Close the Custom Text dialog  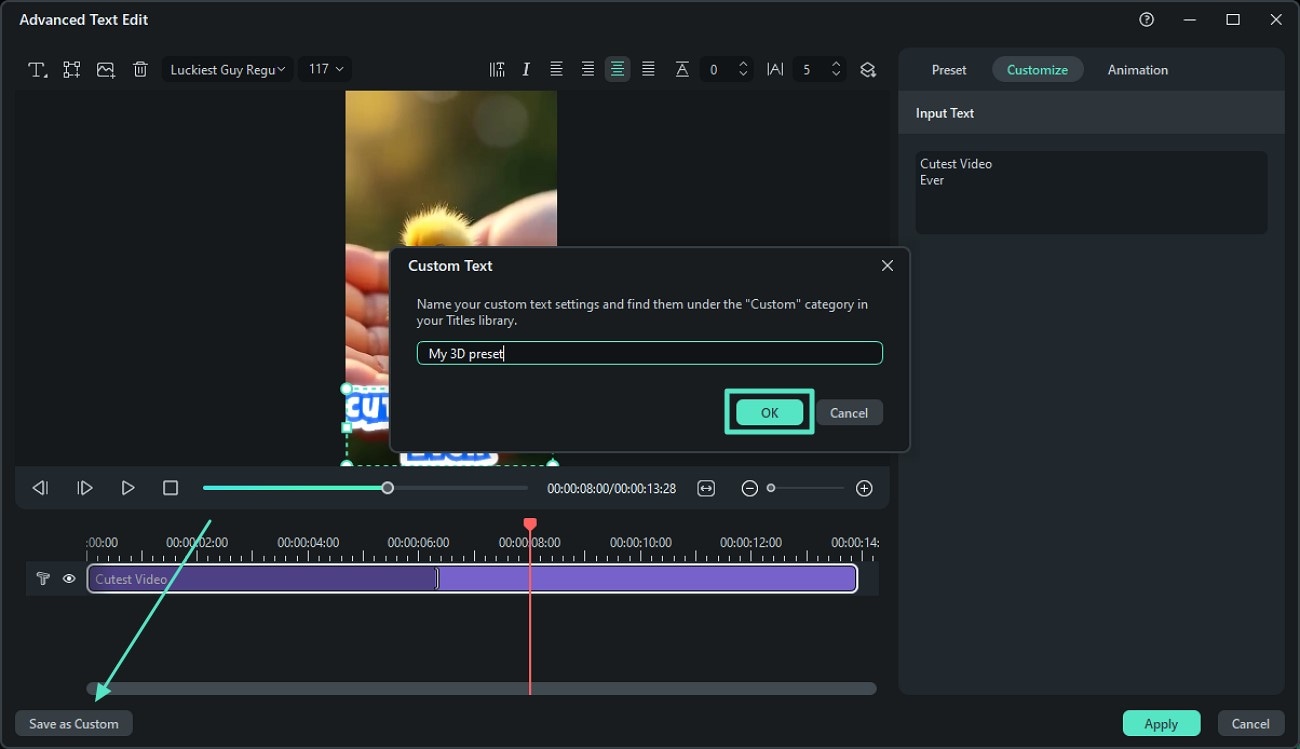[887, 266]
